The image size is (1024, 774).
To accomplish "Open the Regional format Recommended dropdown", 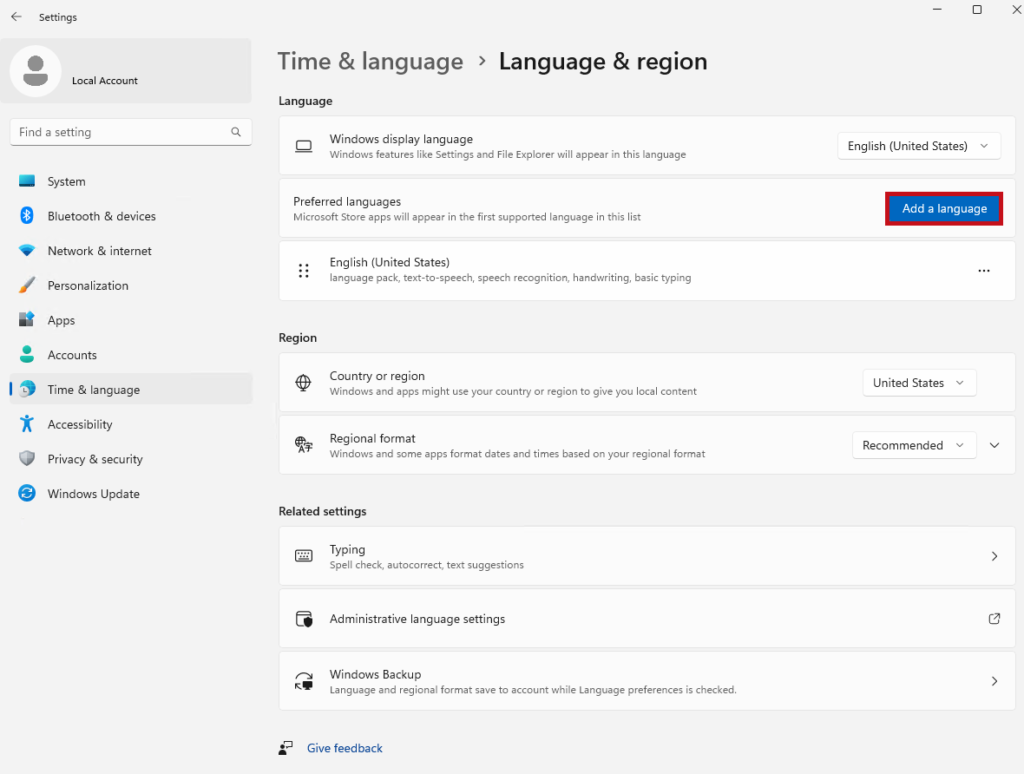I will point(913,446).
